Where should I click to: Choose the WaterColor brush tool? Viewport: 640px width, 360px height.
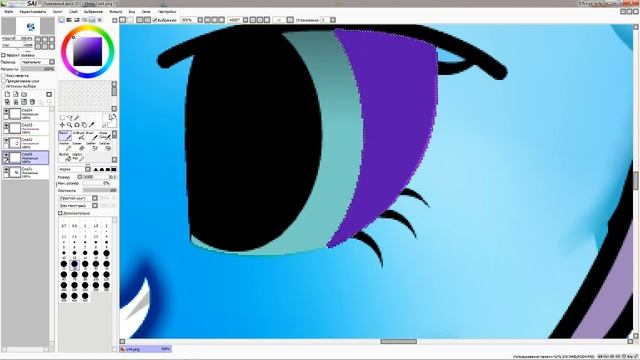[104, 136]
